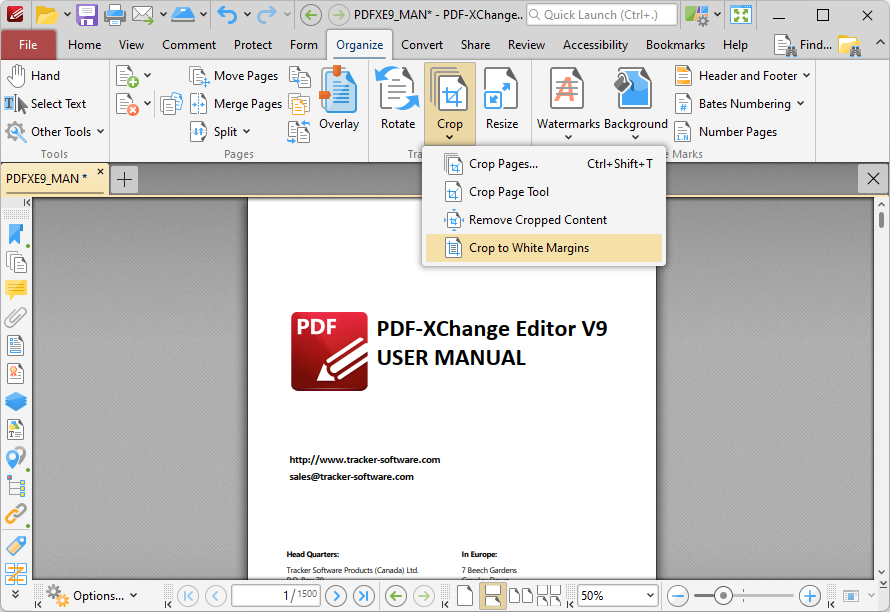Open the Move Pages command
890x612 pixels.
tap(233, 76)
